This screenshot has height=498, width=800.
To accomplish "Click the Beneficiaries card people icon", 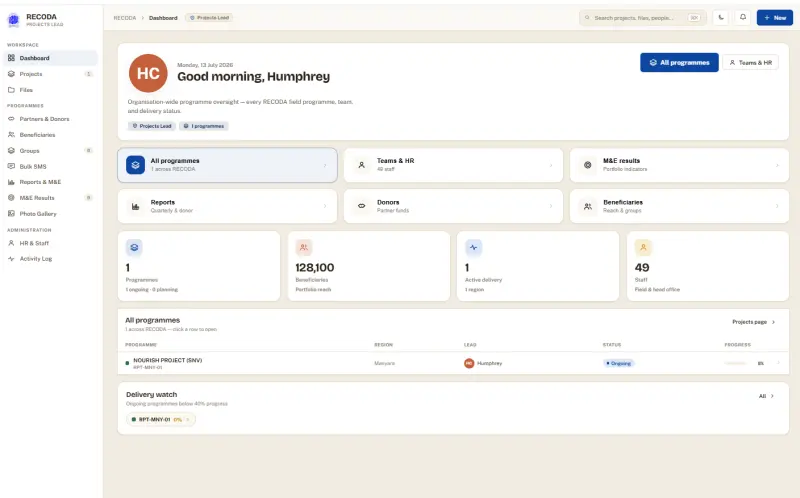I will (x=588, y=206).
